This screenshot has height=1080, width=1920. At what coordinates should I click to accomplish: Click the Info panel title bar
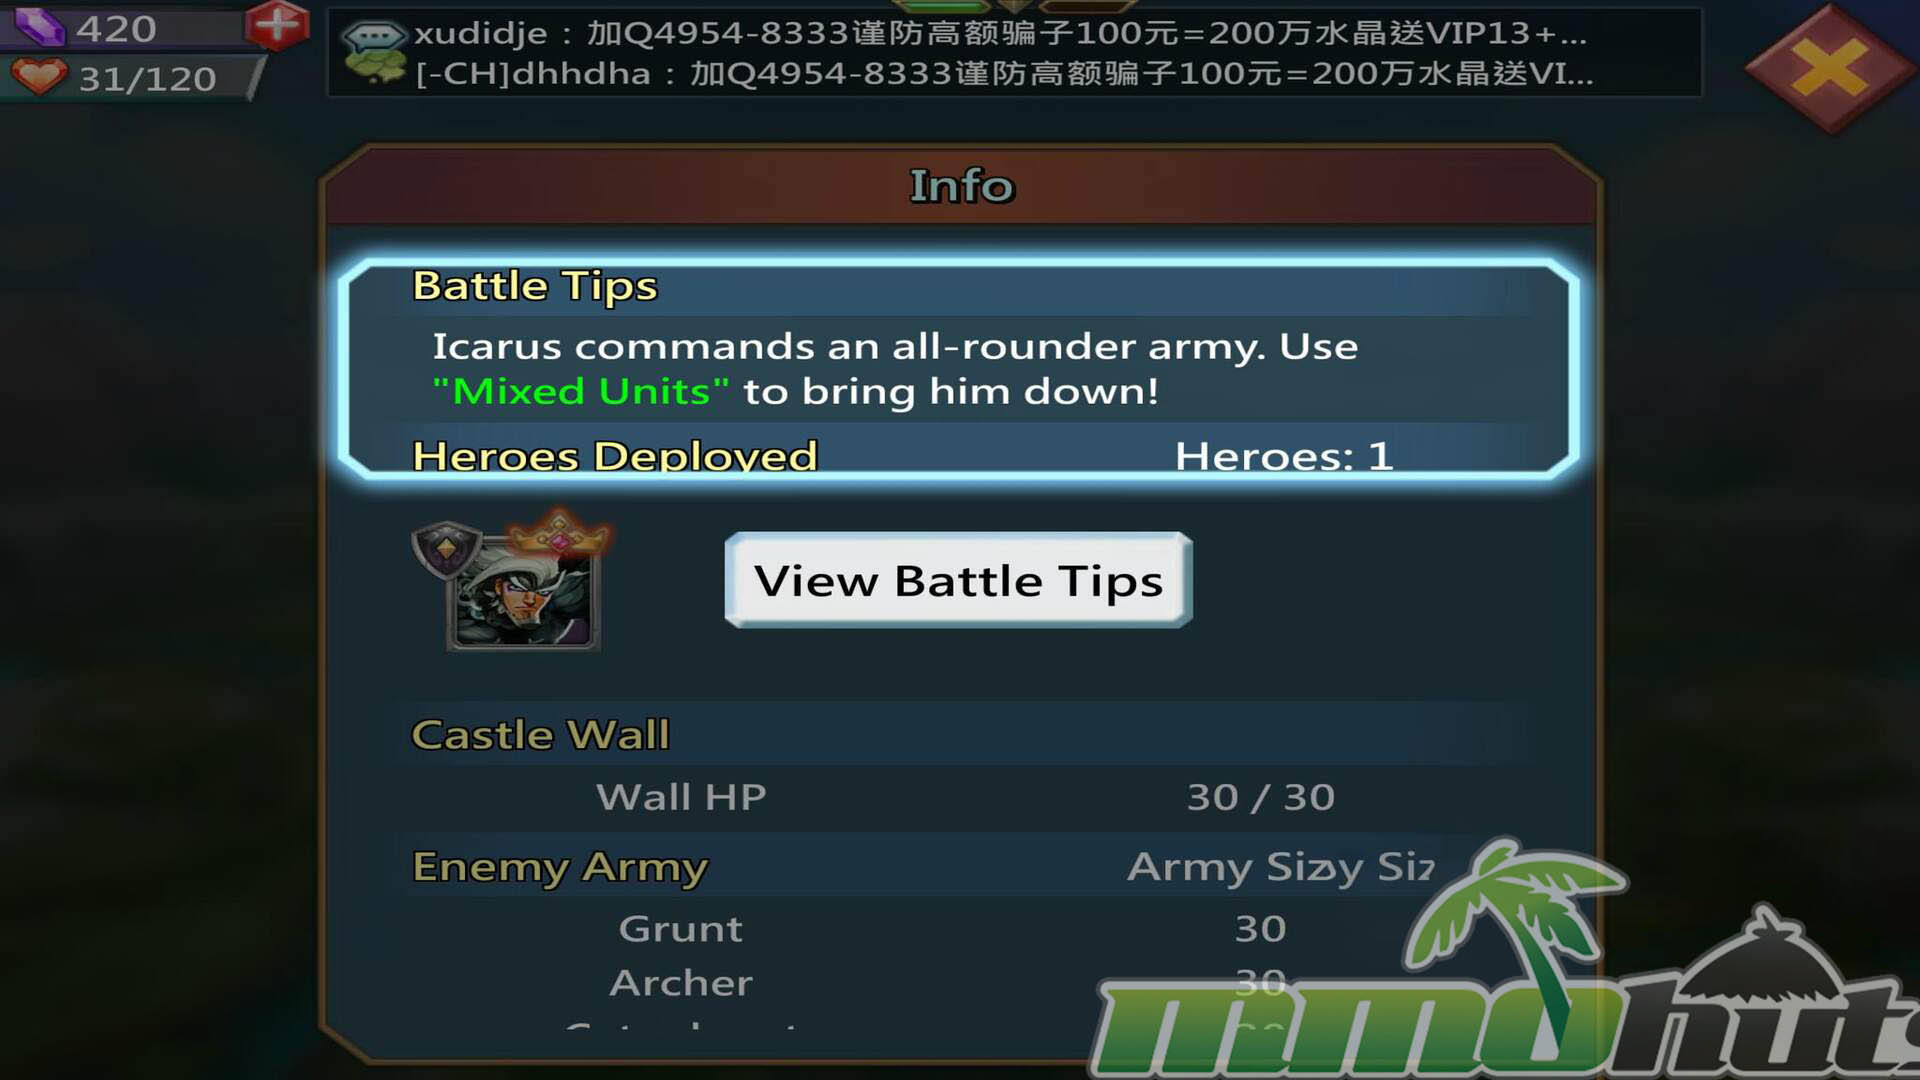coord(960,186)
